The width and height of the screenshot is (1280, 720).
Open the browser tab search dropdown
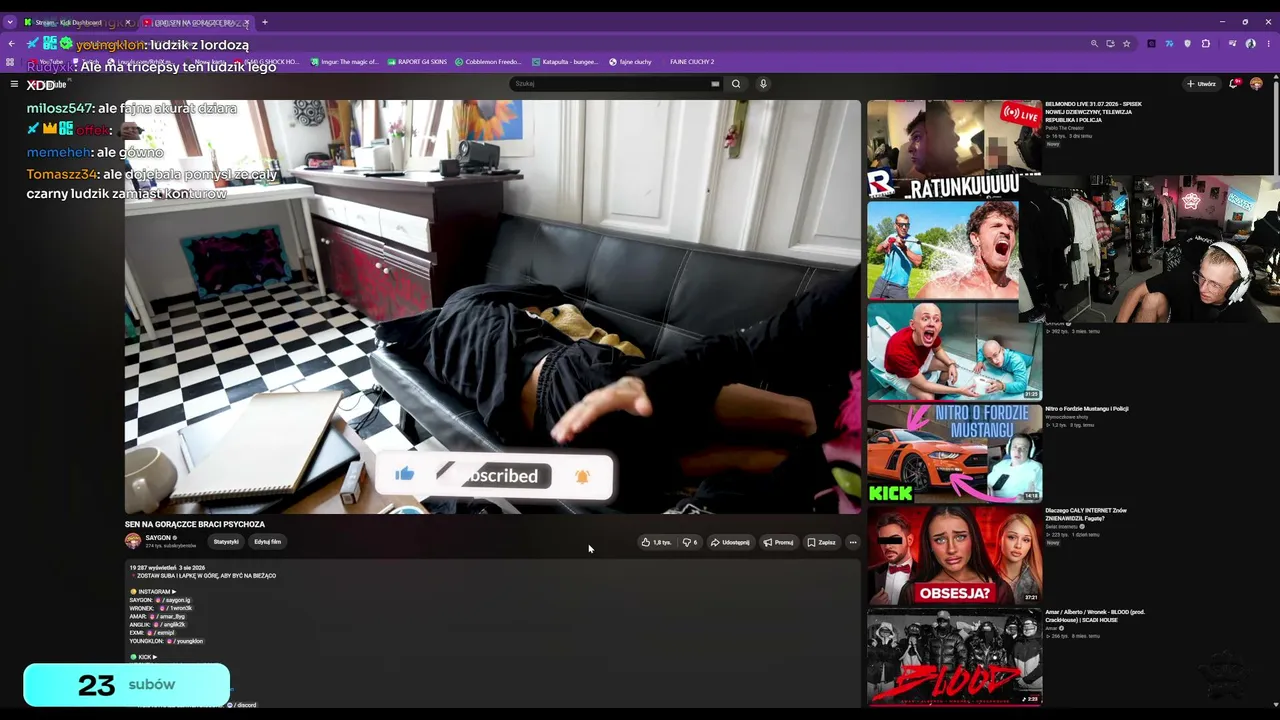pos(10,22)
